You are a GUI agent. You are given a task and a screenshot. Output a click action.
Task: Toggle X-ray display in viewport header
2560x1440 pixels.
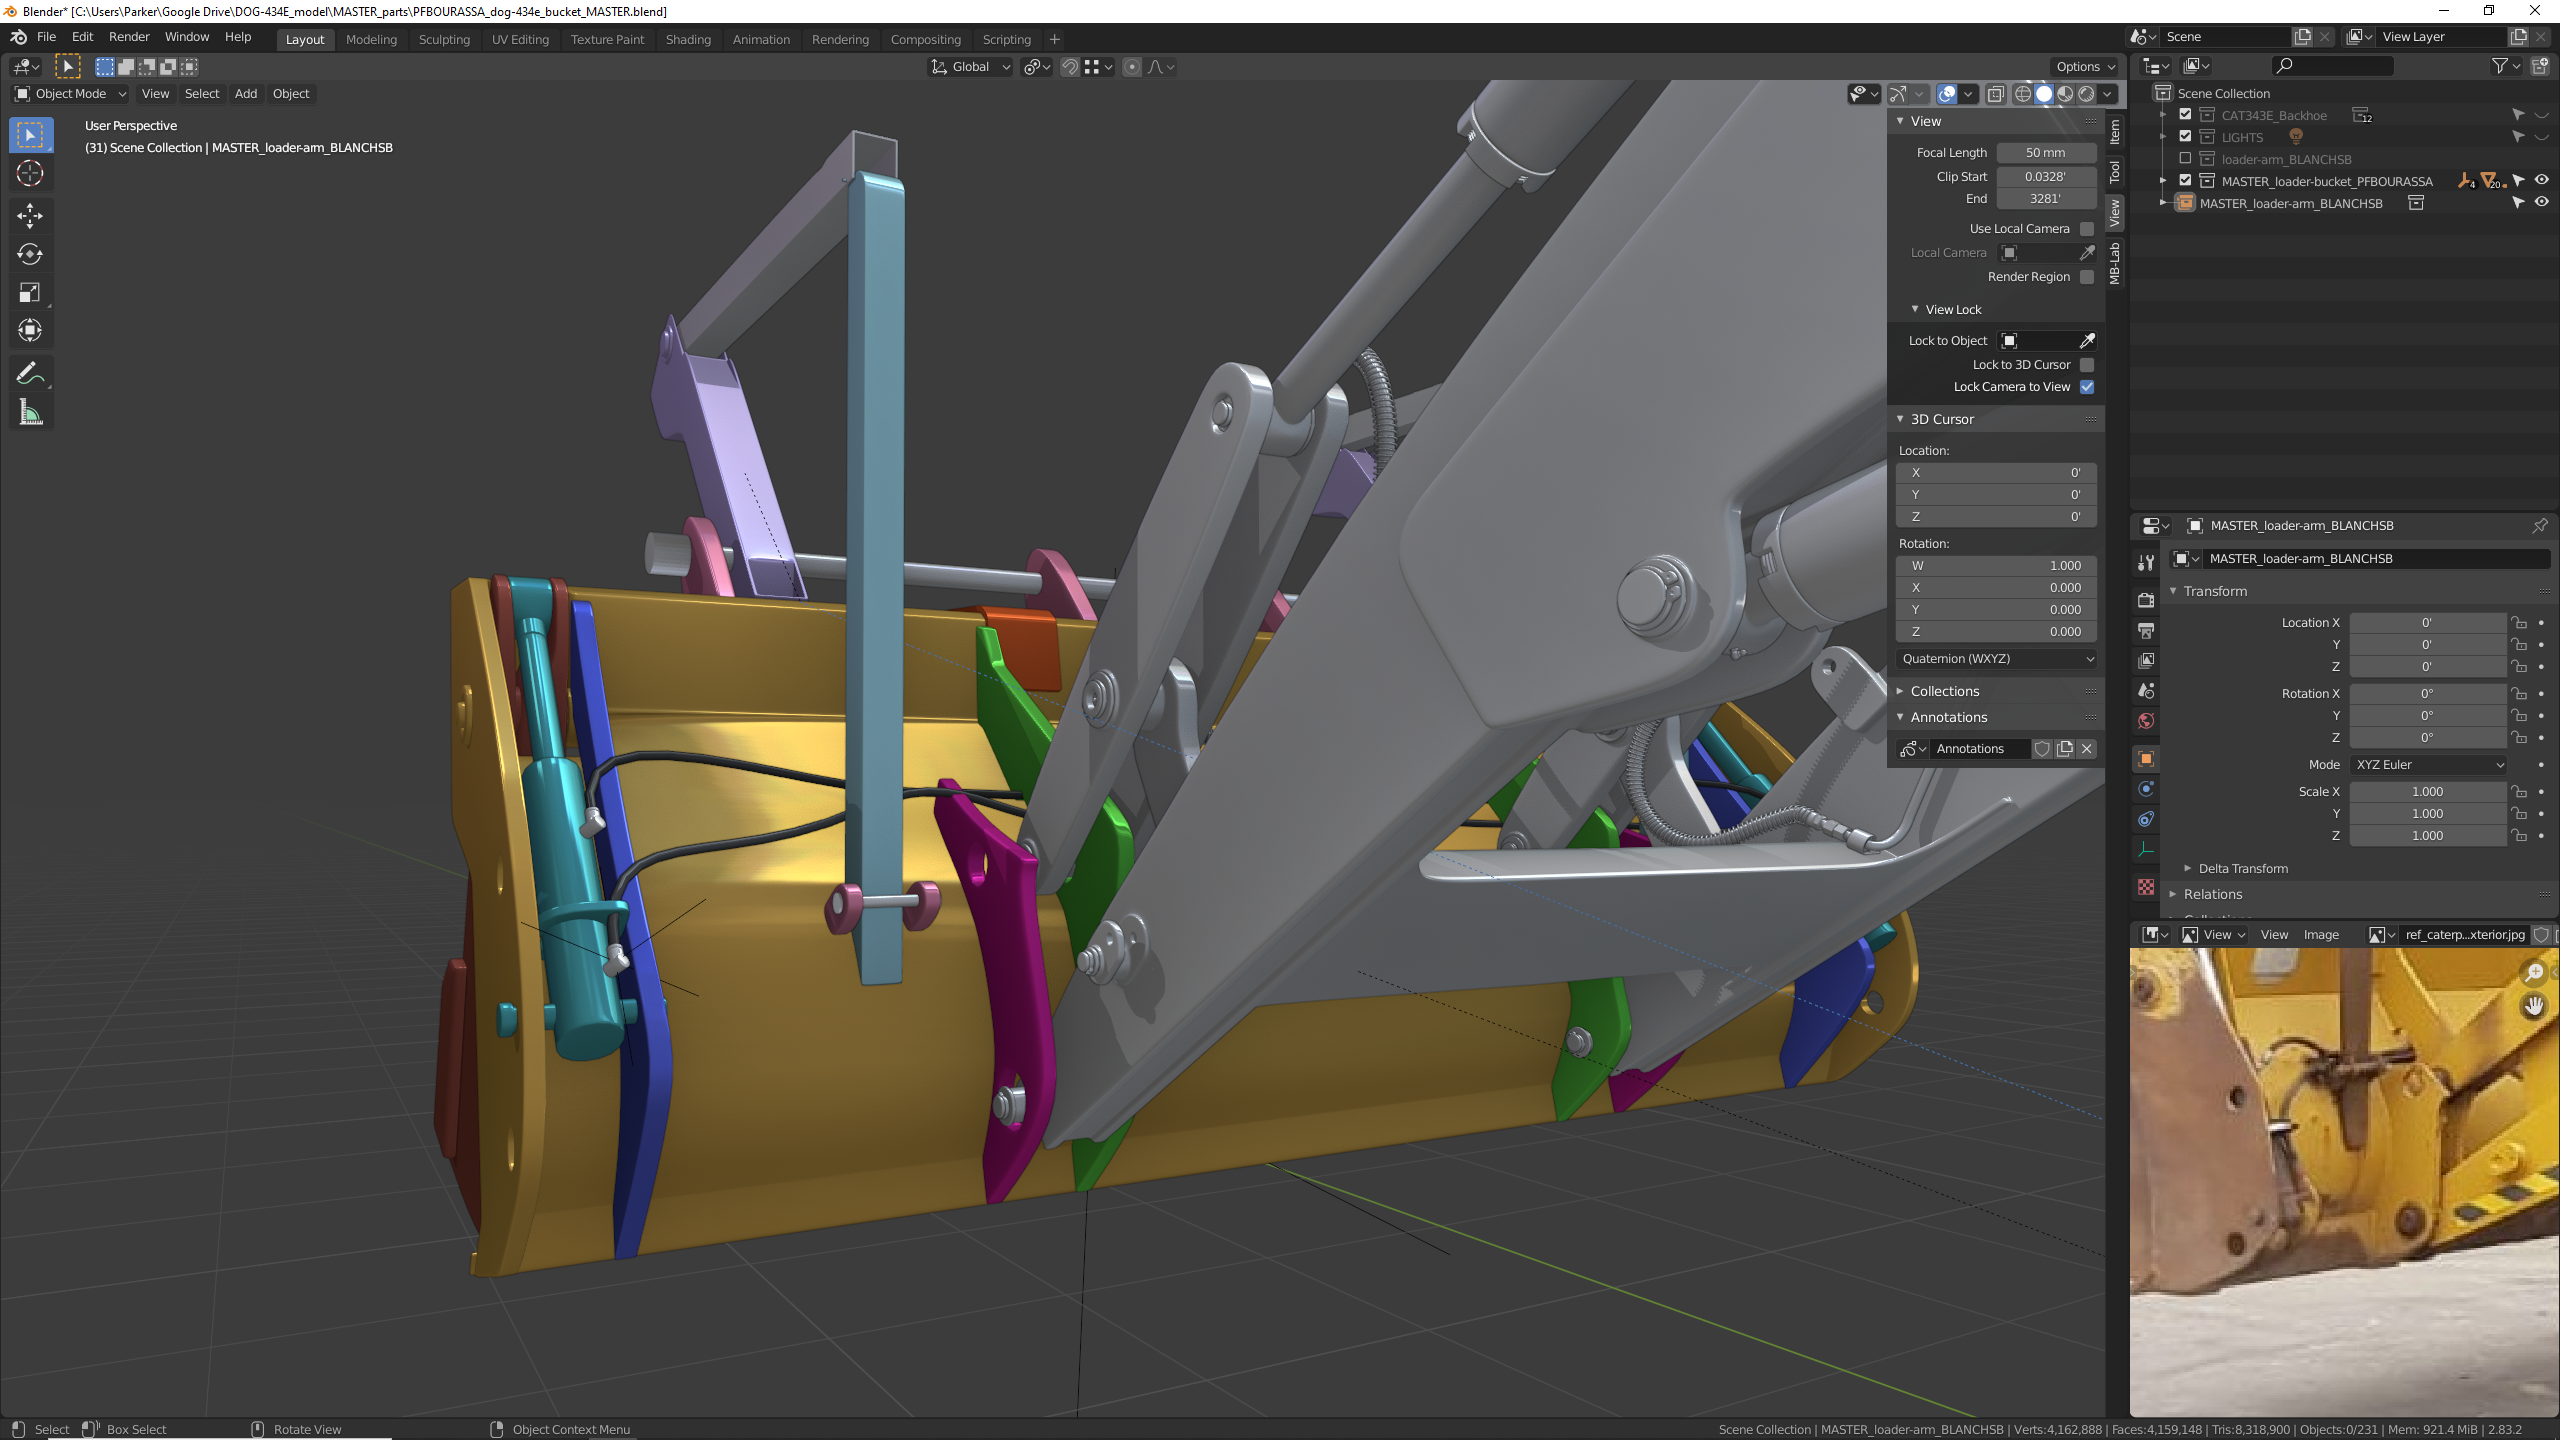(x=1995, y=94)
